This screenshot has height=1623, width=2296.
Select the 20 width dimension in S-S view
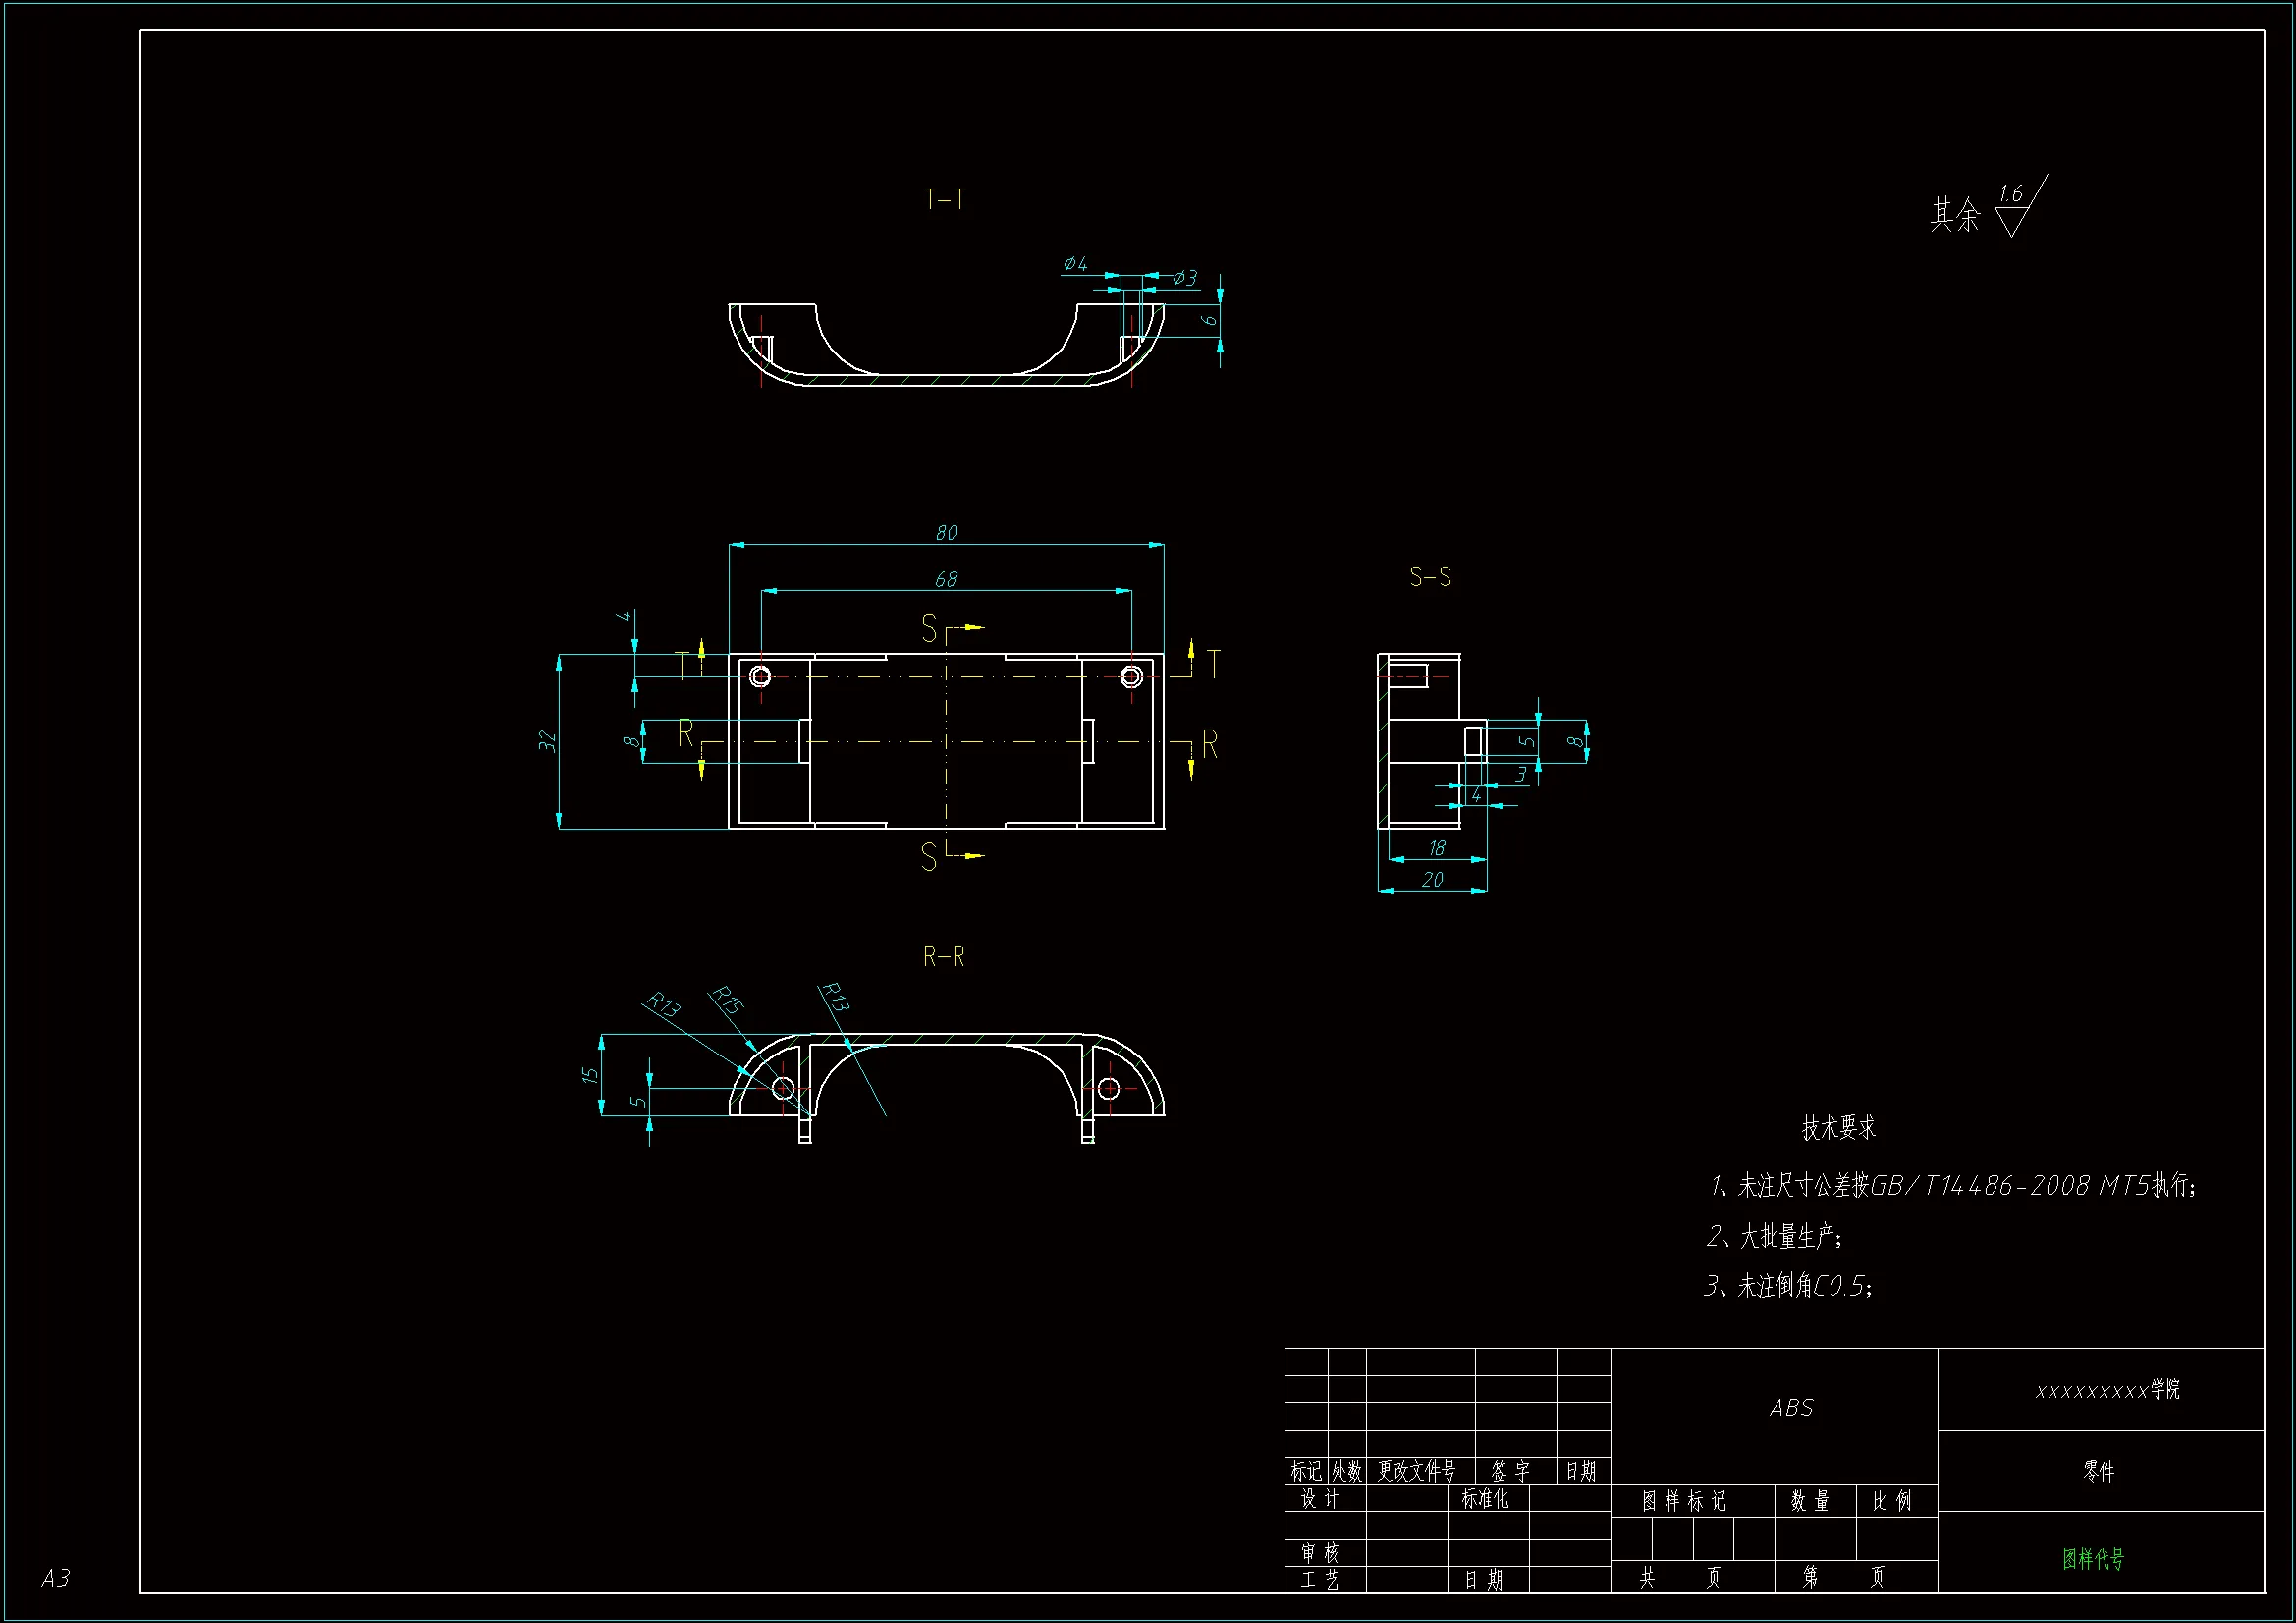pos(1432,880)
